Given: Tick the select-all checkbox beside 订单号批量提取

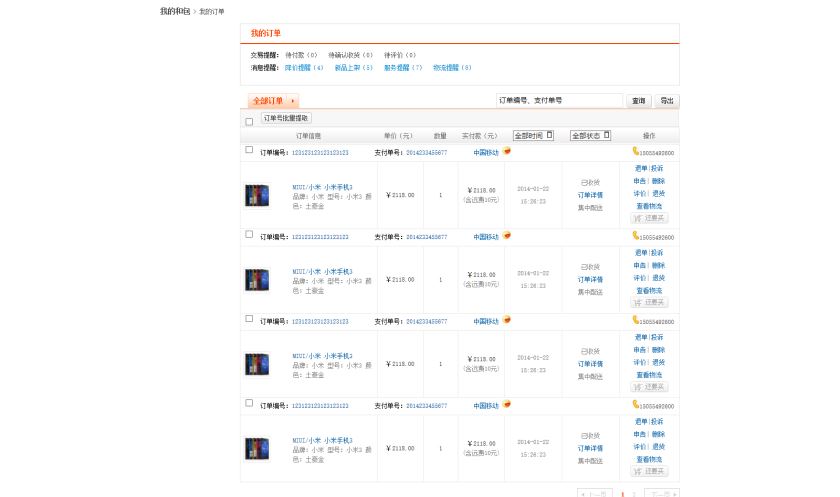Looking at the screenshot, I should tap(249, 122).
